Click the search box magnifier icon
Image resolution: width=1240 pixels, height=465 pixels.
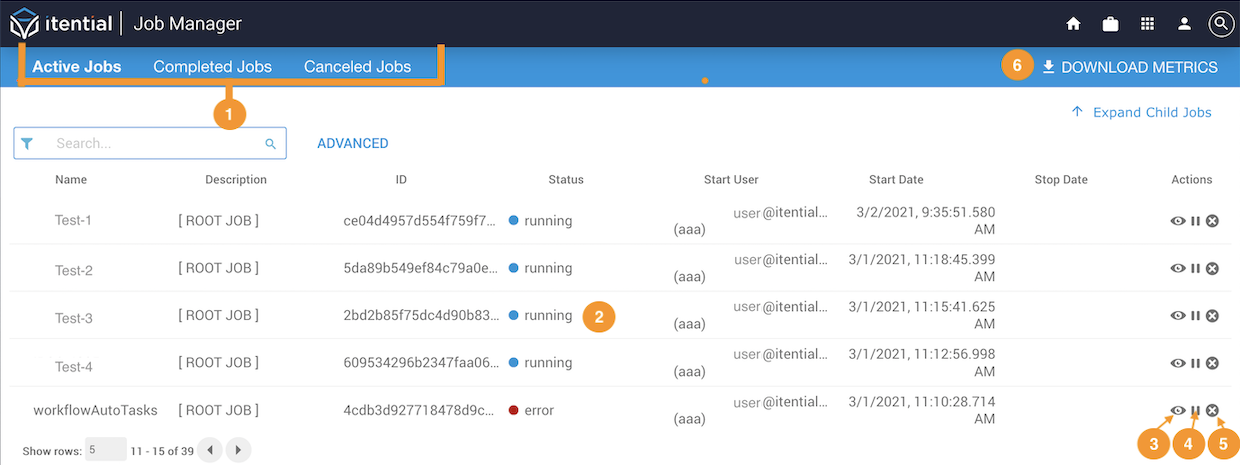tap(270, 144)
